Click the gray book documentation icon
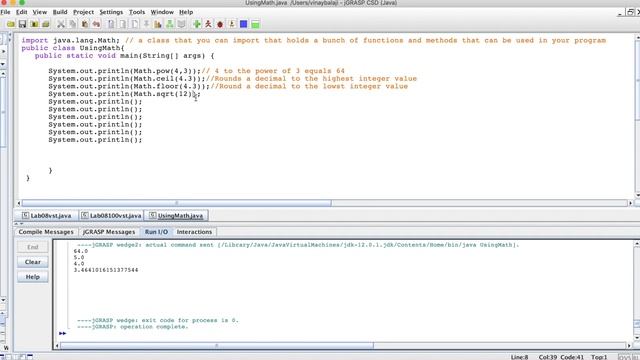The image size is (640, 360). pyautogui.click(x=181, y=24)
